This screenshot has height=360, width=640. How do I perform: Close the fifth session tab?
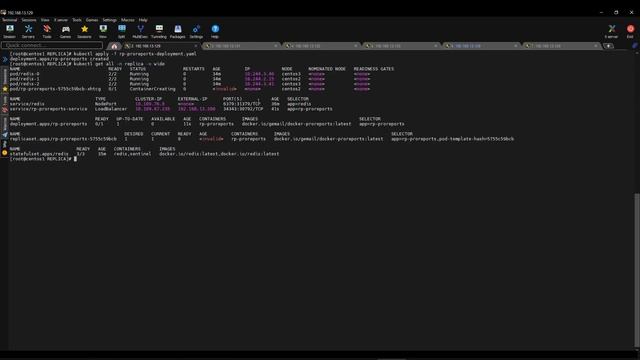[516, 46]
